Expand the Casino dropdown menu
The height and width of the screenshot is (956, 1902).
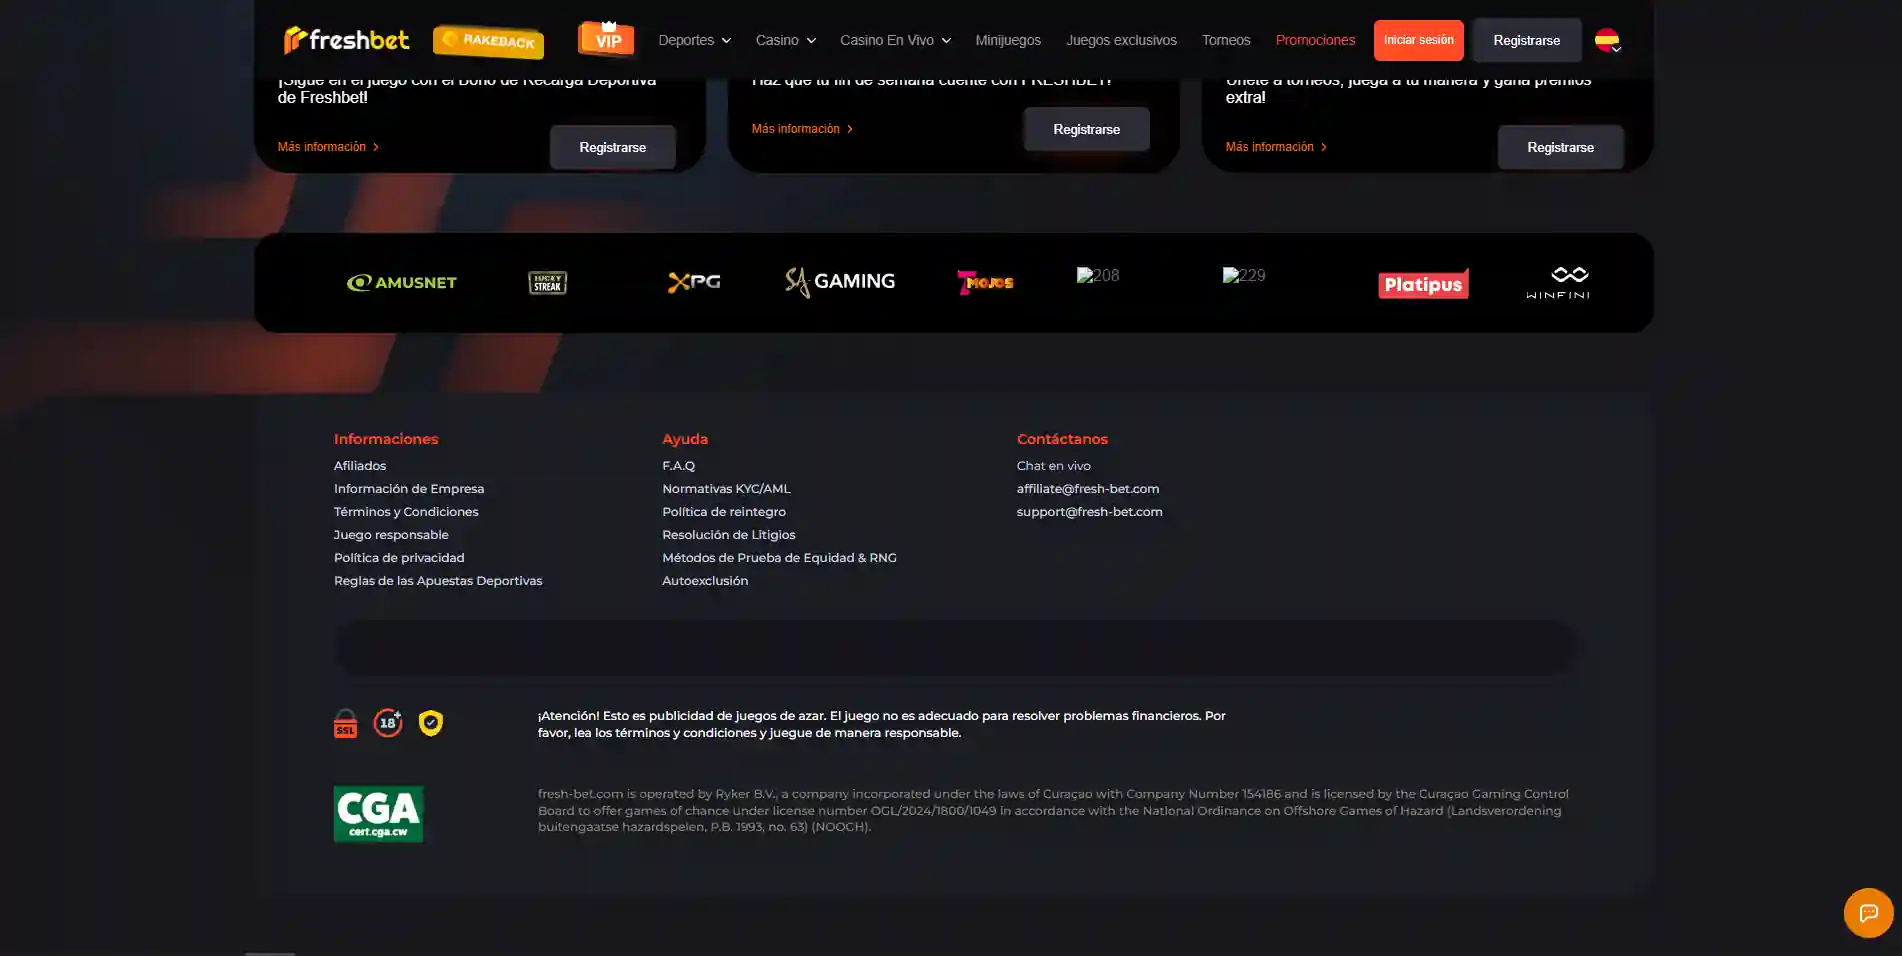(x=786, y=40)
